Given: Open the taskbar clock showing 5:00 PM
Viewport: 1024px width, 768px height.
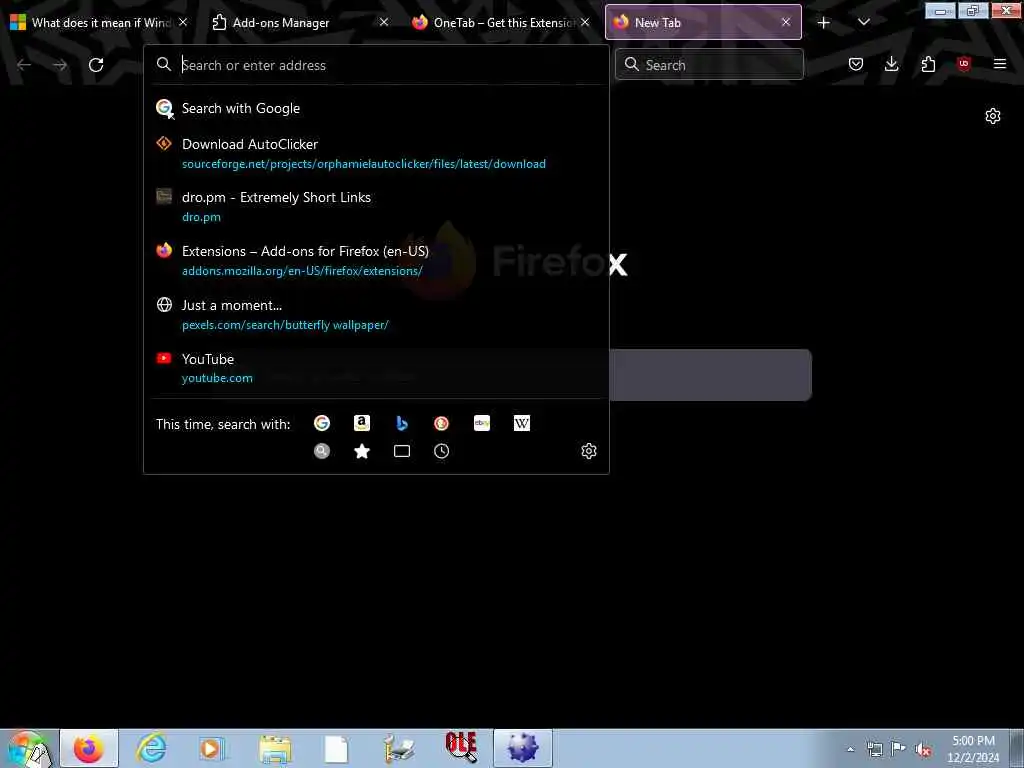Looking at the screenshot, I should [x=973, y=749].
